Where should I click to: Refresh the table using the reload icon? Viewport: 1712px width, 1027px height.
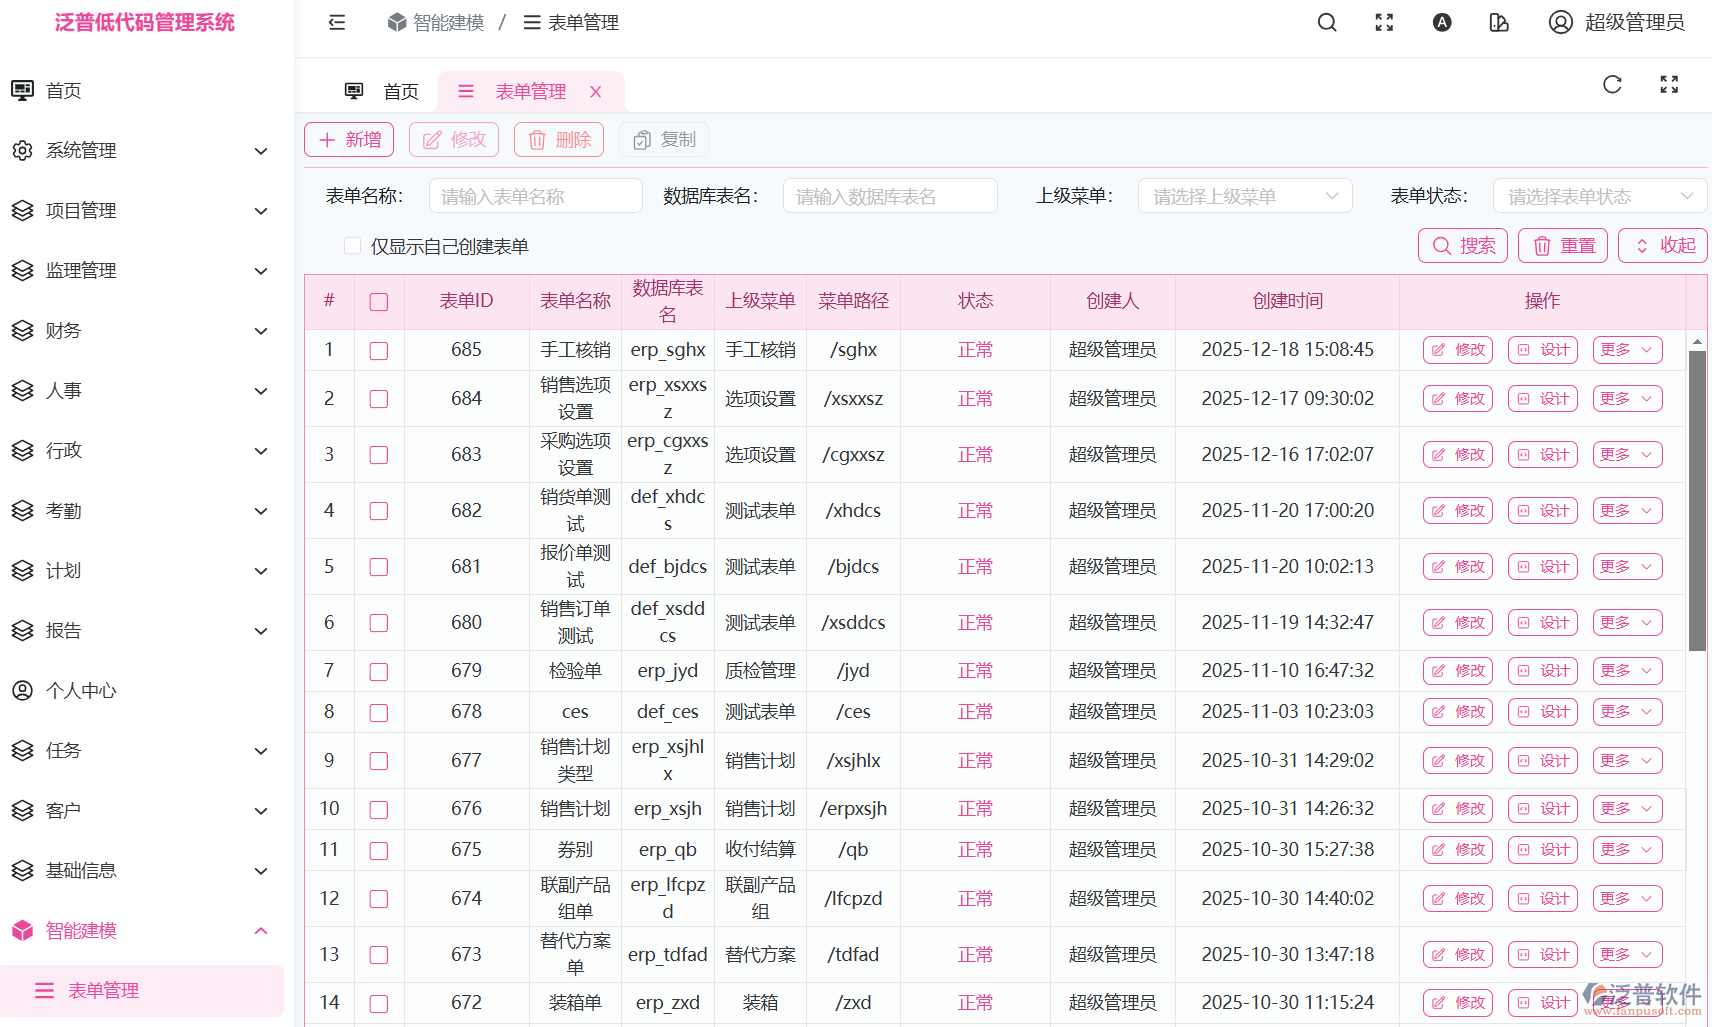click(1611, 85)
